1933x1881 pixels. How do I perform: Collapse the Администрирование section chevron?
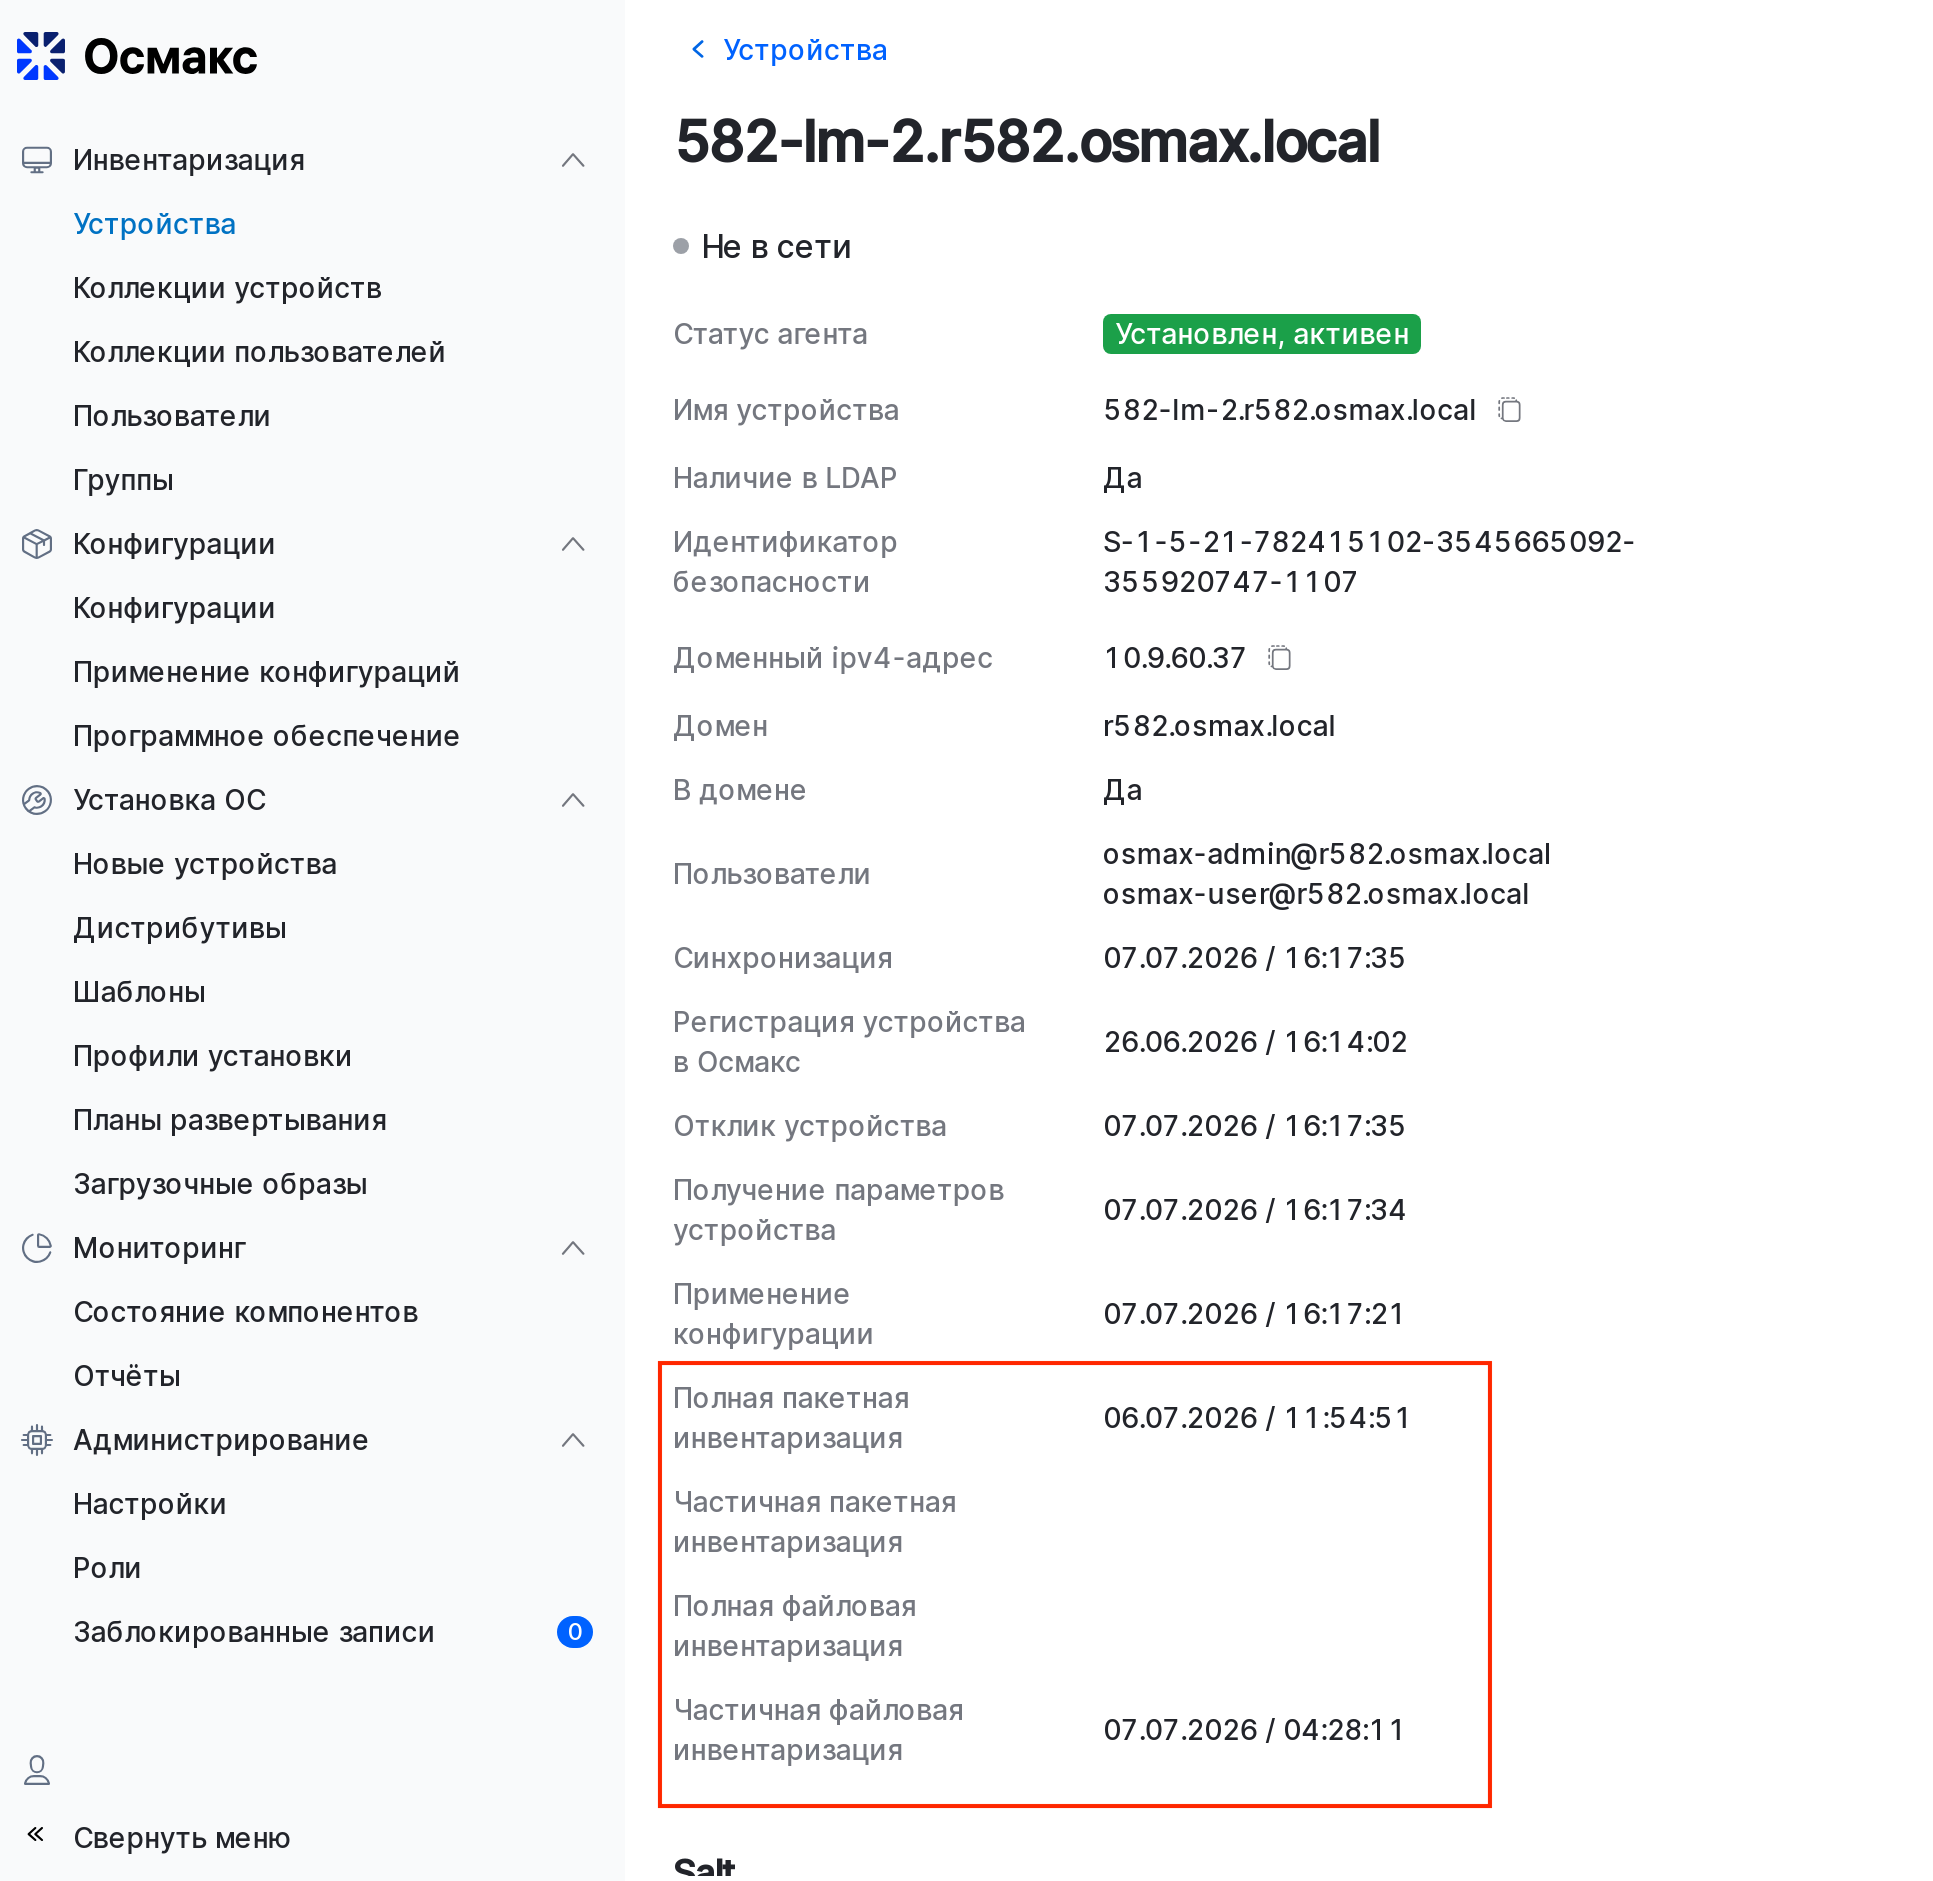pos(573,1440)
